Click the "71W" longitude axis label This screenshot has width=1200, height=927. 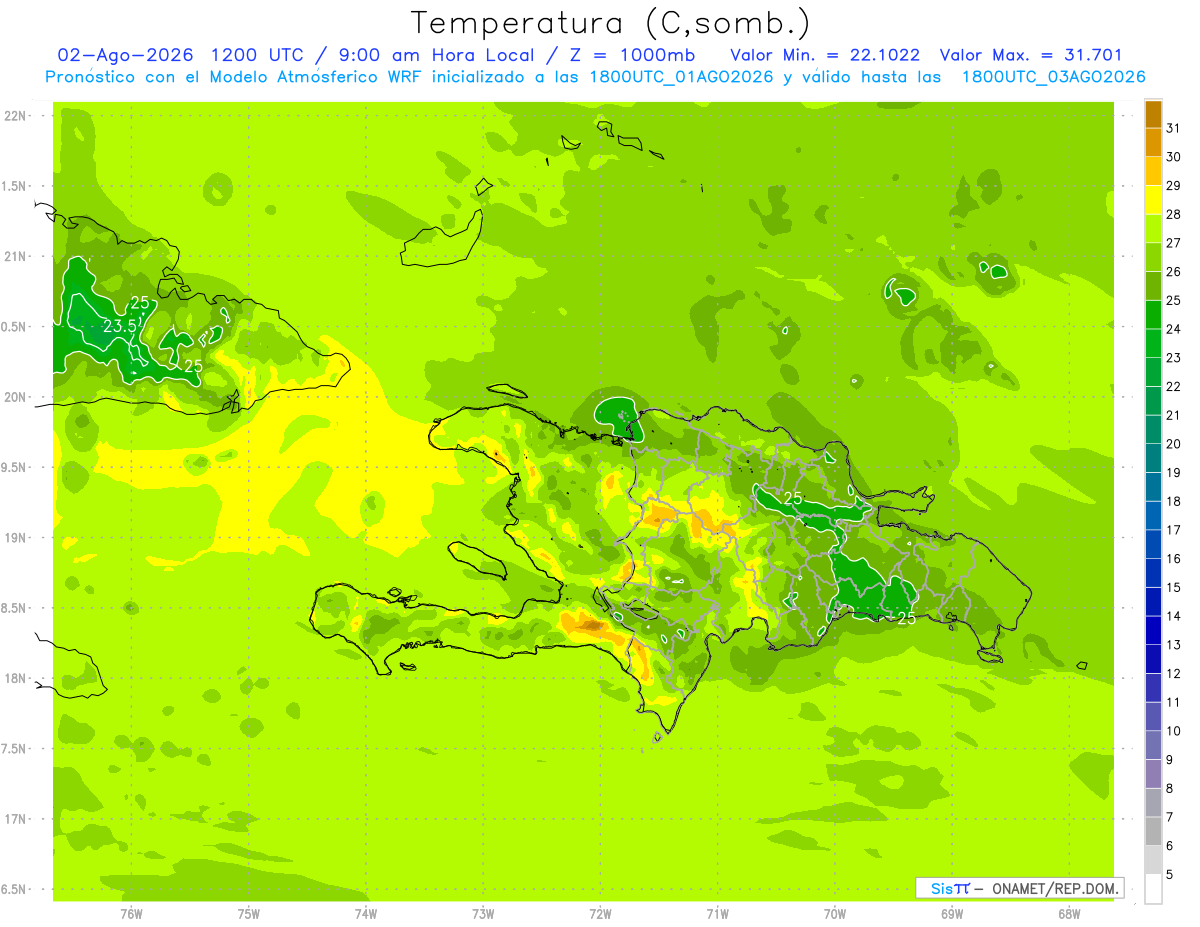pos(717,913)
